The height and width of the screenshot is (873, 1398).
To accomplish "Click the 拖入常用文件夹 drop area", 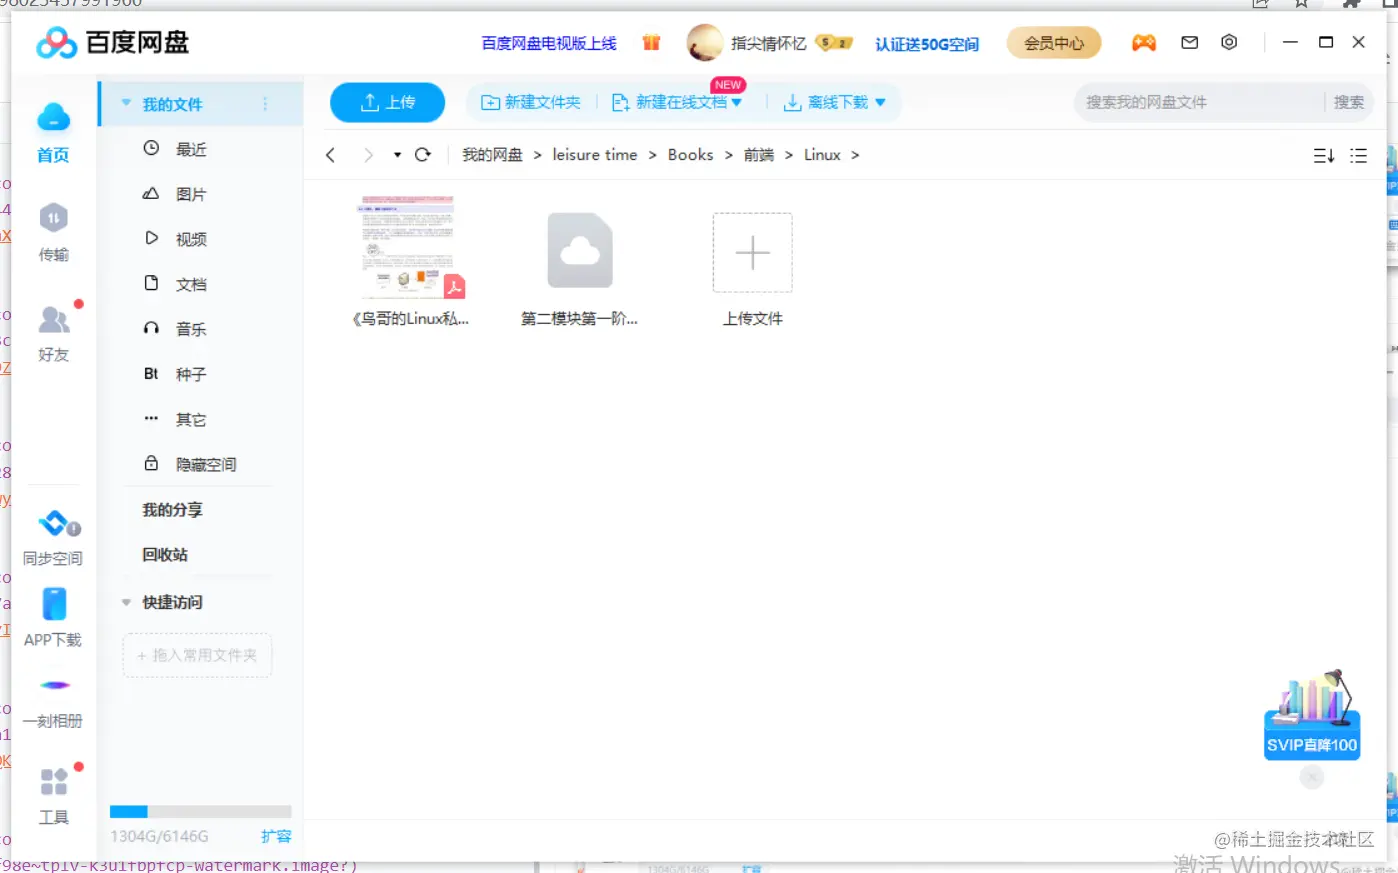I will pos(197,655).
